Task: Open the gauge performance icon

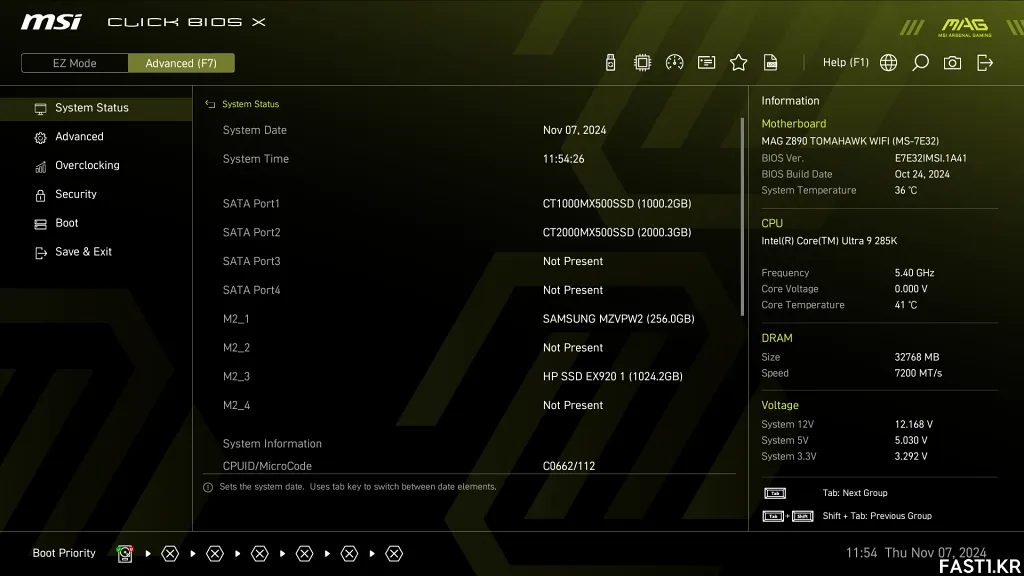Action: point(674,63)
